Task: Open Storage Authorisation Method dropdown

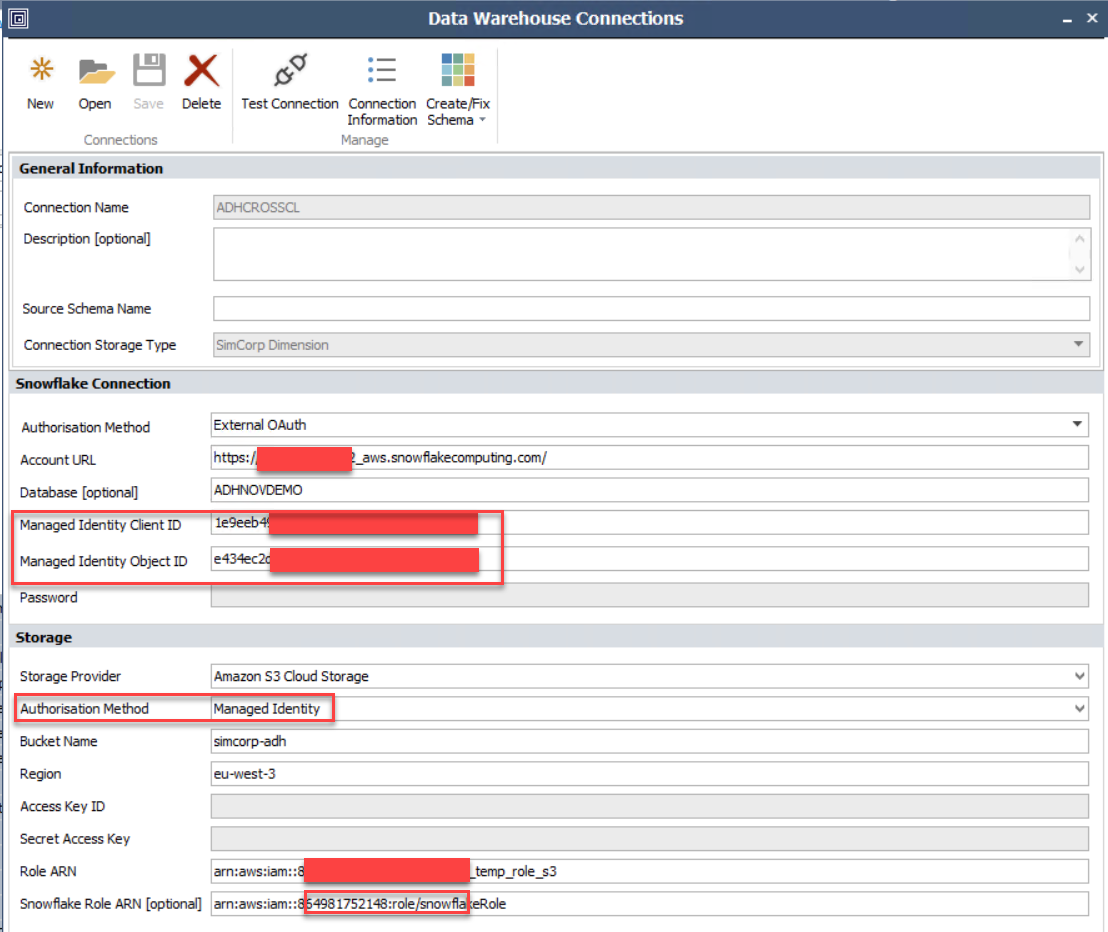Action: [x=1079, y=709]
